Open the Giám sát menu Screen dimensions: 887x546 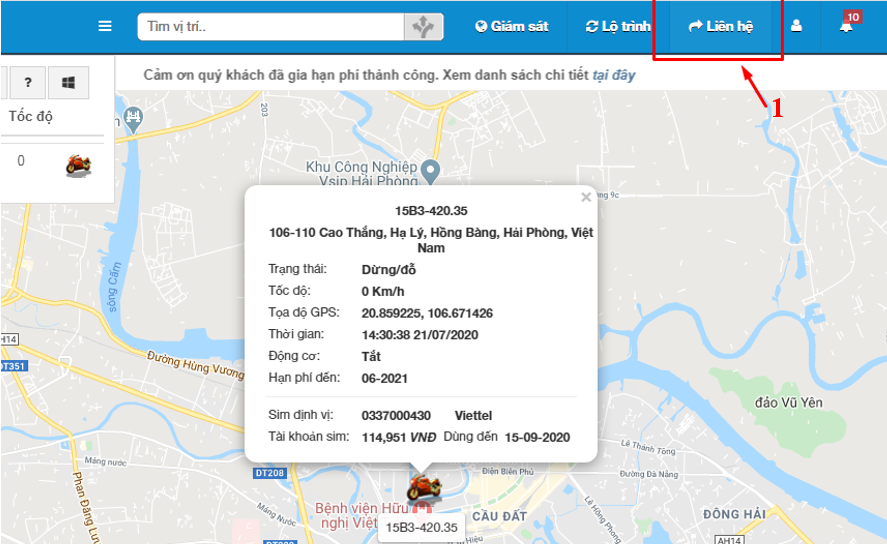pyautogui.click(x=512, y=27)
